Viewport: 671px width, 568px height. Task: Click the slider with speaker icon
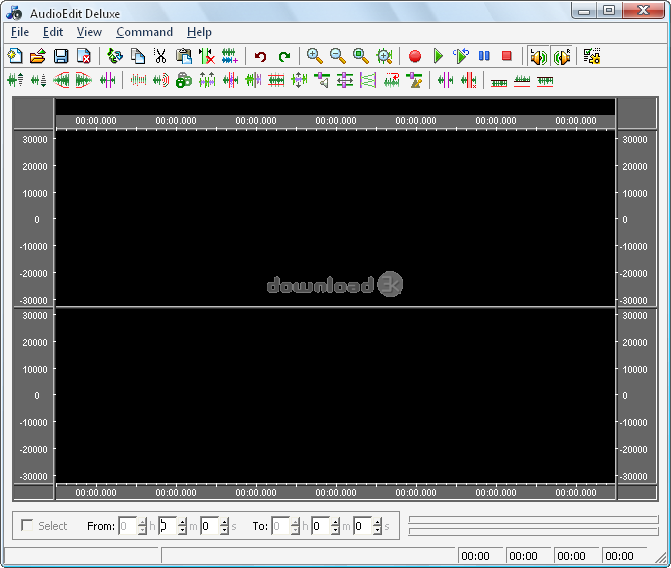322,80
